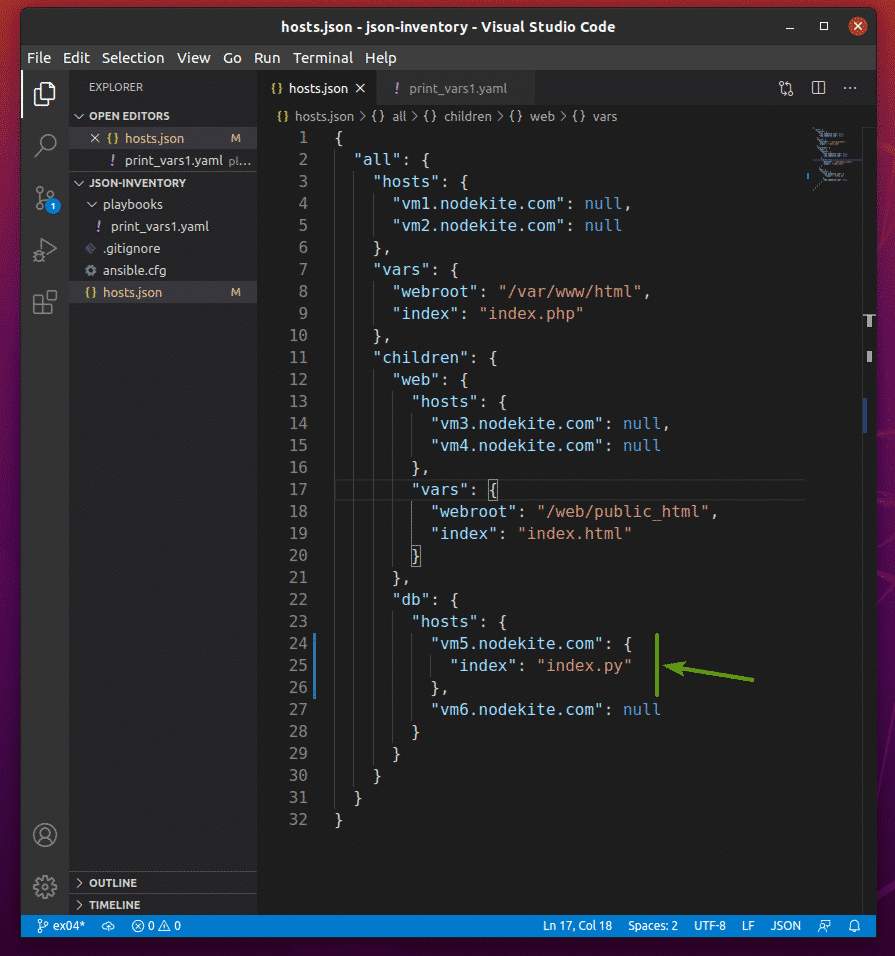
Task: Click the notifications bell in status bar
Action: (x=855, y=925)
